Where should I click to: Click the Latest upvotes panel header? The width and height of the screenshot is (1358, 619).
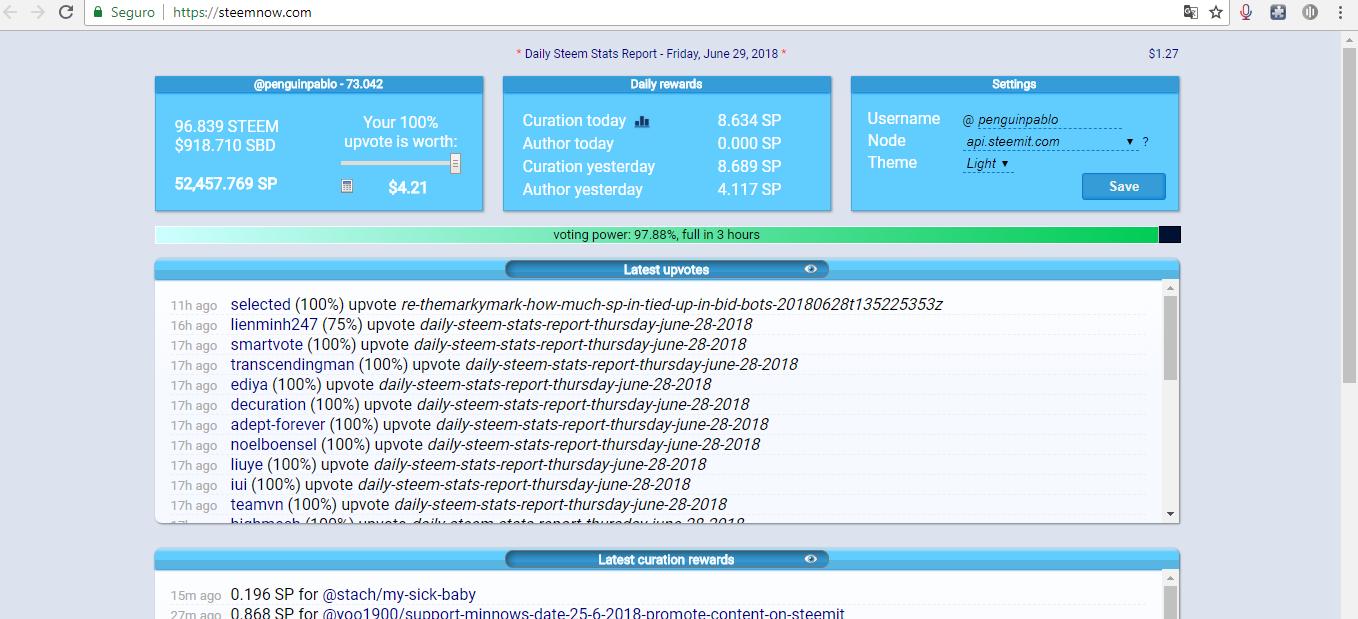tap(667, 269)
